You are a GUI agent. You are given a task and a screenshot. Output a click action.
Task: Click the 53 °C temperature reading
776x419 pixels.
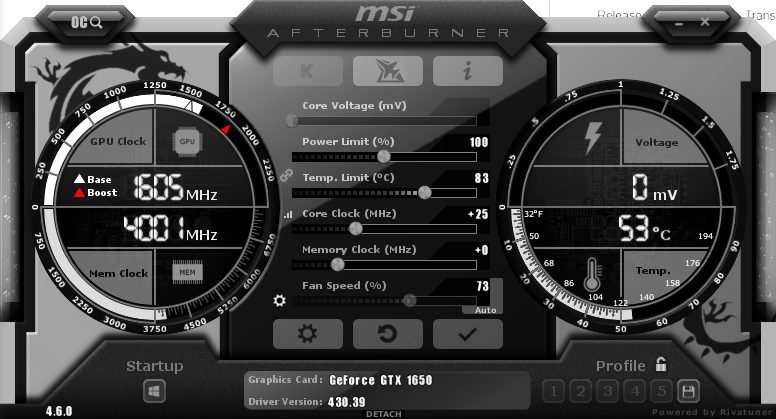pyautogui.click(x=644, y=229)
